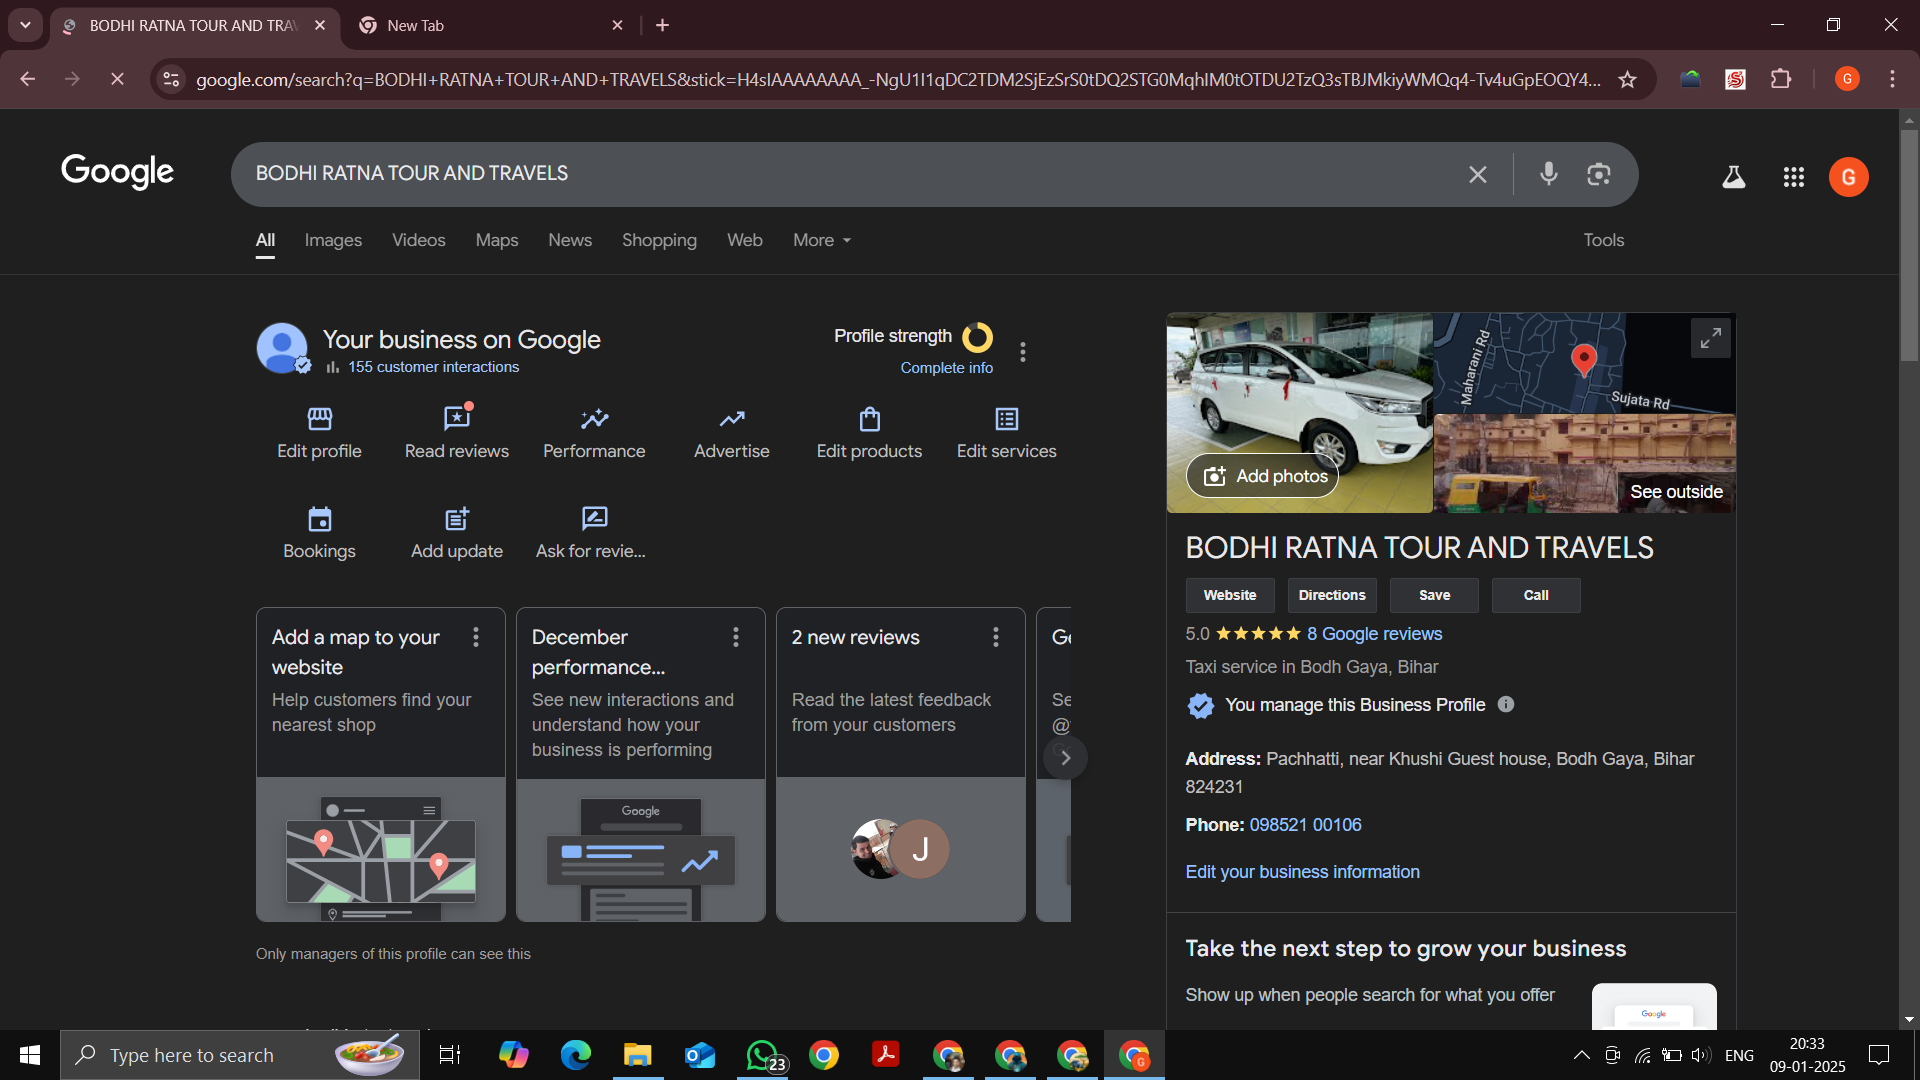Open business profile three-dot options menu
Image resolution: width=1920 pixels, height=1080 pixels.
pyautogui.click(x=1022, y=352)
